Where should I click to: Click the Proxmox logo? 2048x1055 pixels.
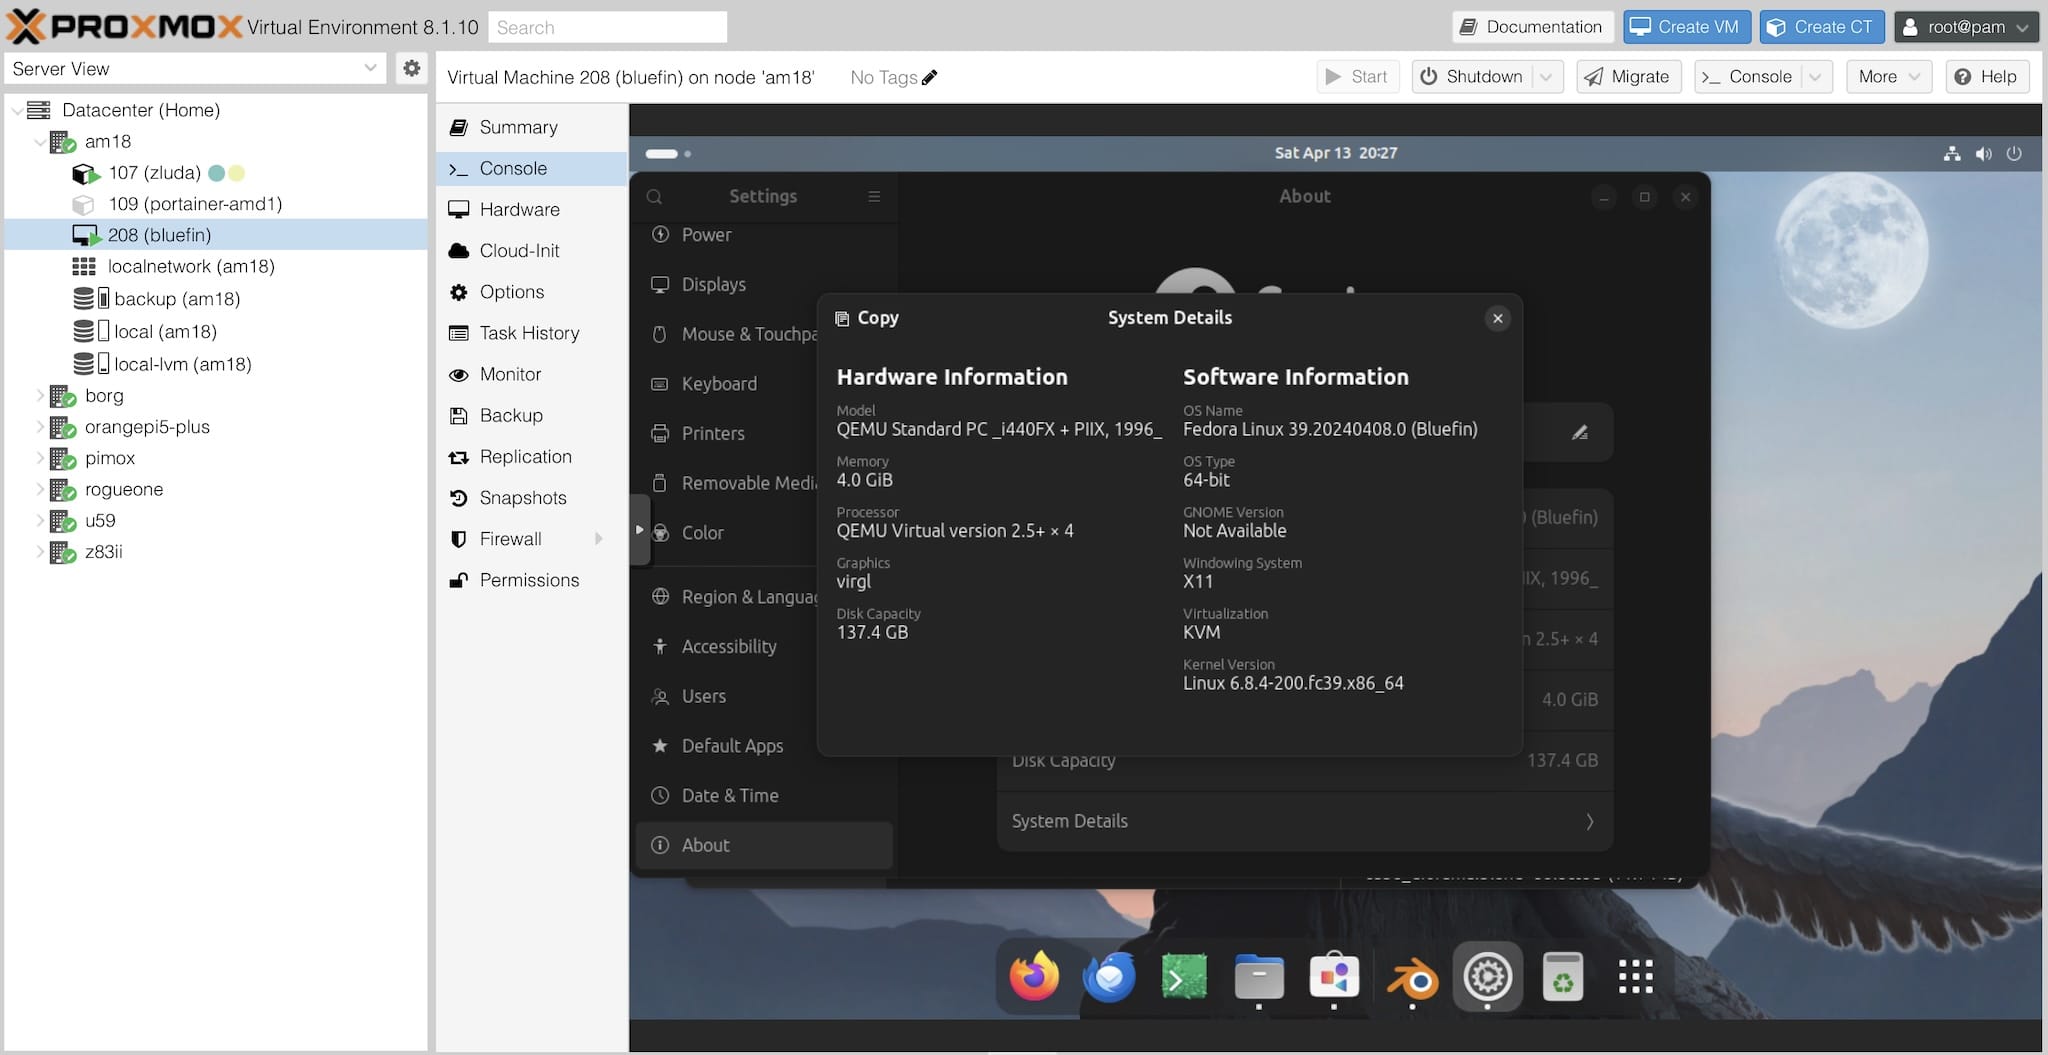coord(124,26)
